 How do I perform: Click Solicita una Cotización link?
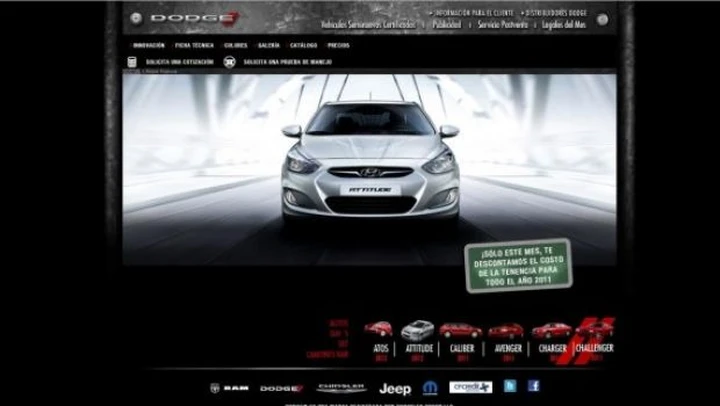[x=180, y=62]
